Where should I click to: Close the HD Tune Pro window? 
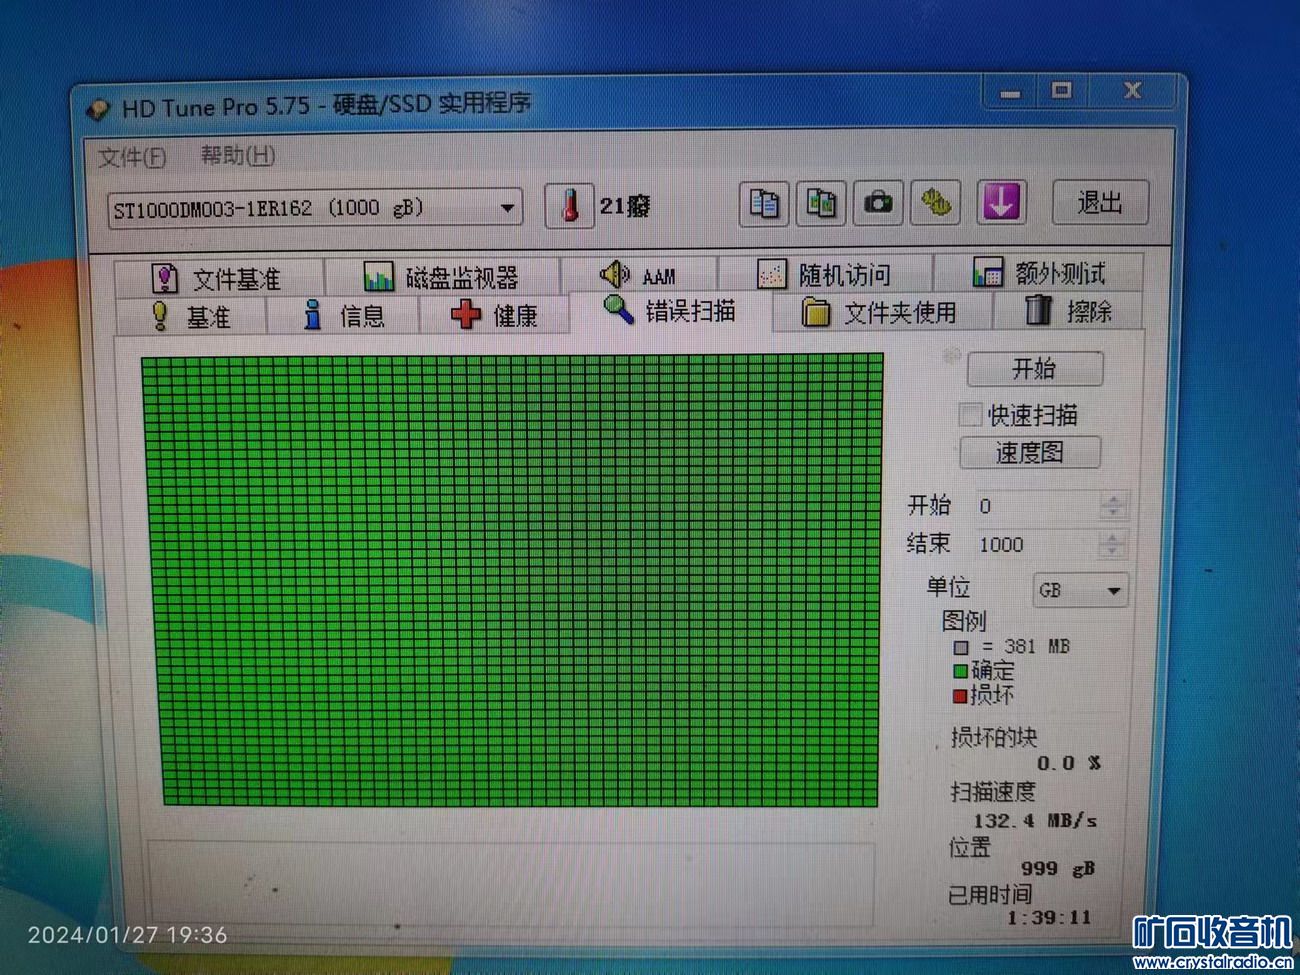(1131, 90)
